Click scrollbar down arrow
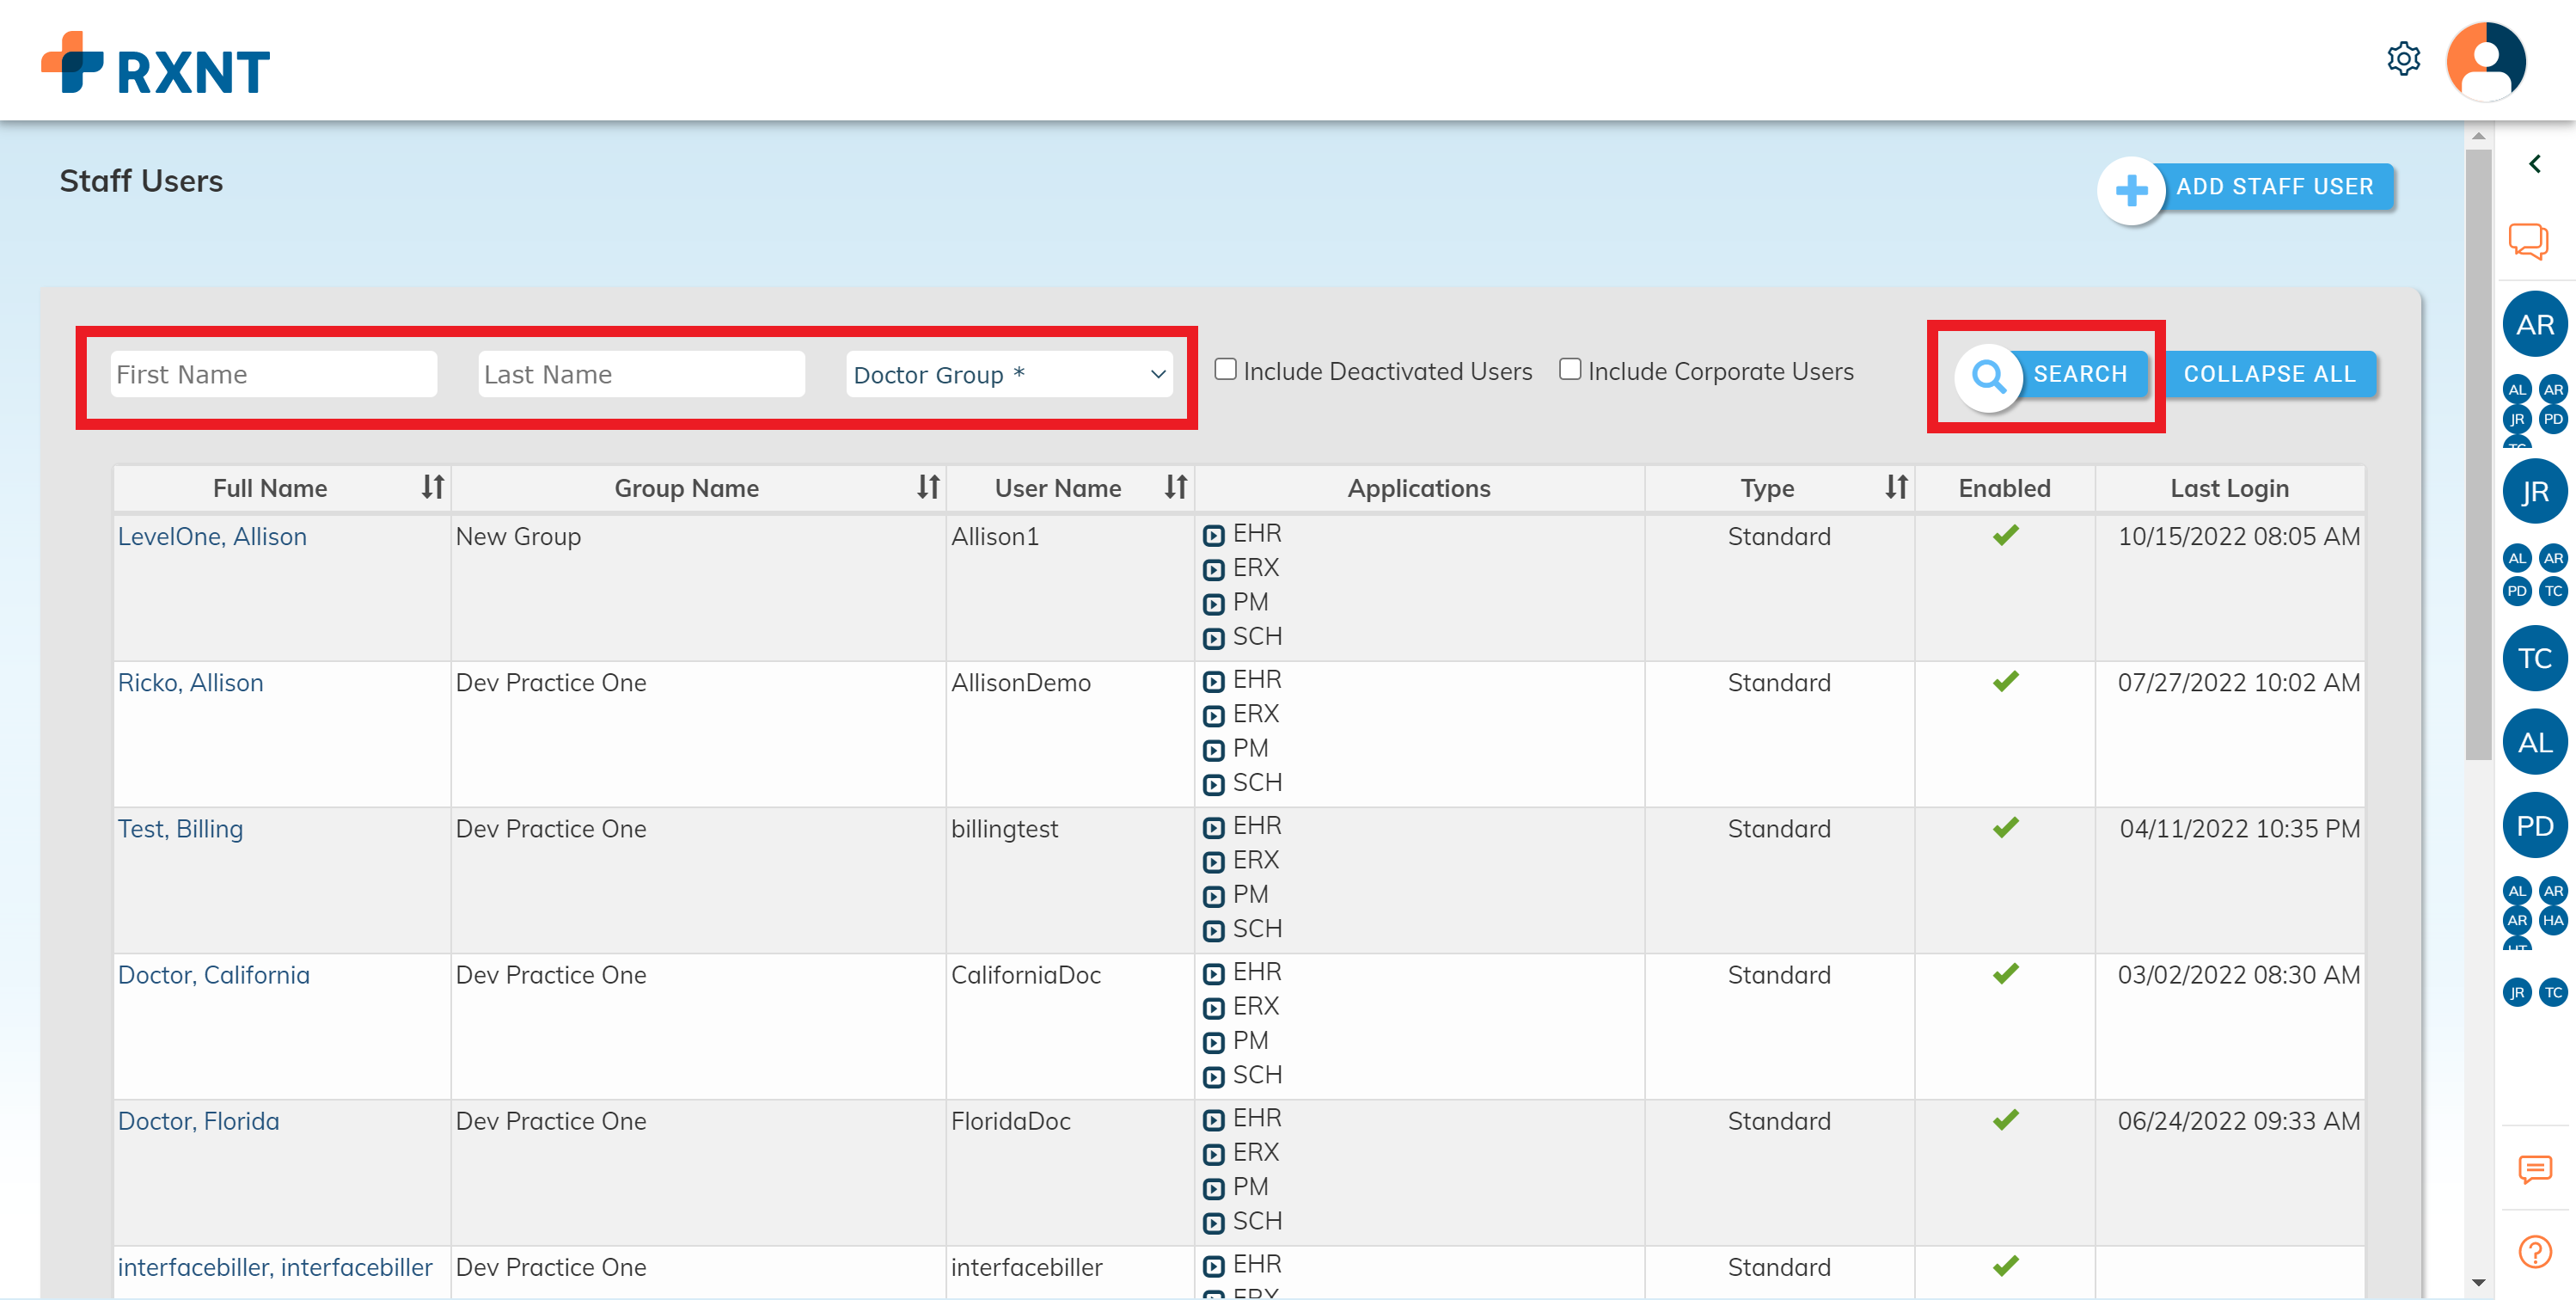Viewport: 2576px width, 1300px height. click(2477, 1282)
